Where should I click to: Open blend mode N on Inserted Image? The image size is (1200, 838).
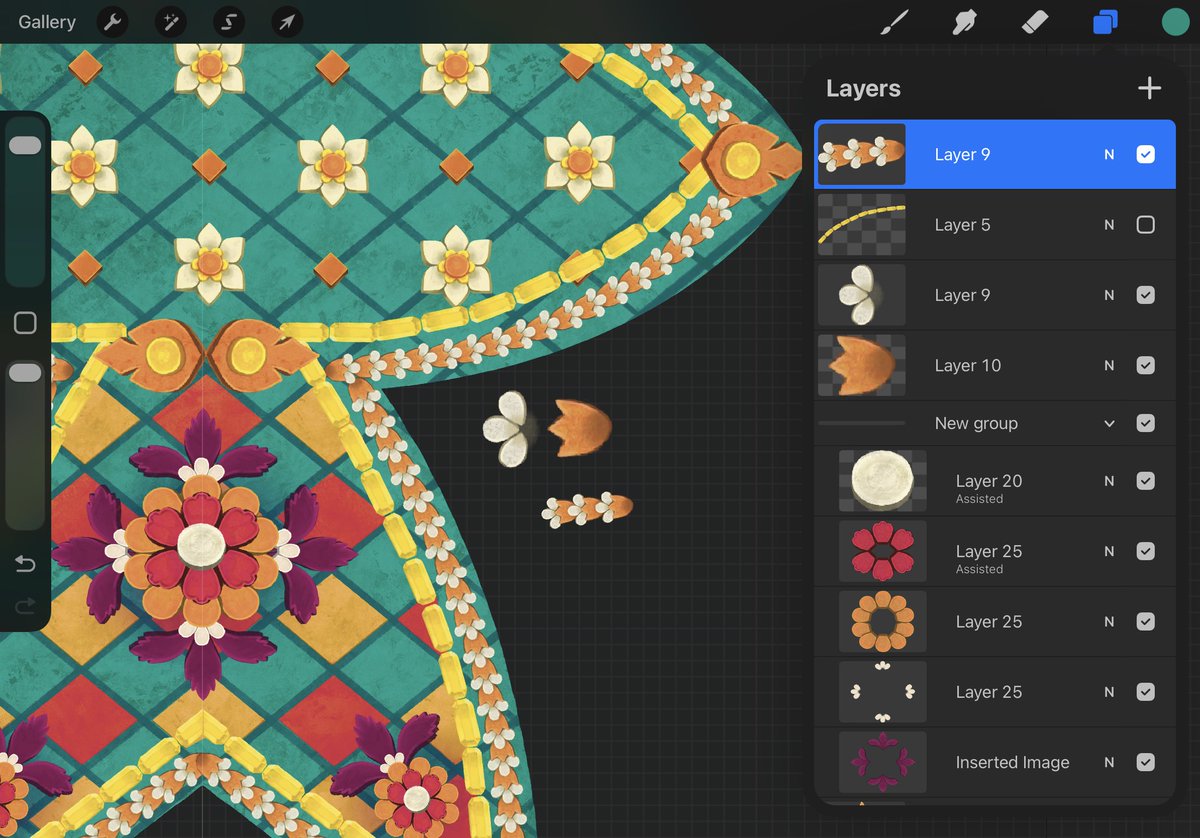pyautogui.click(x=1109, y=762)
